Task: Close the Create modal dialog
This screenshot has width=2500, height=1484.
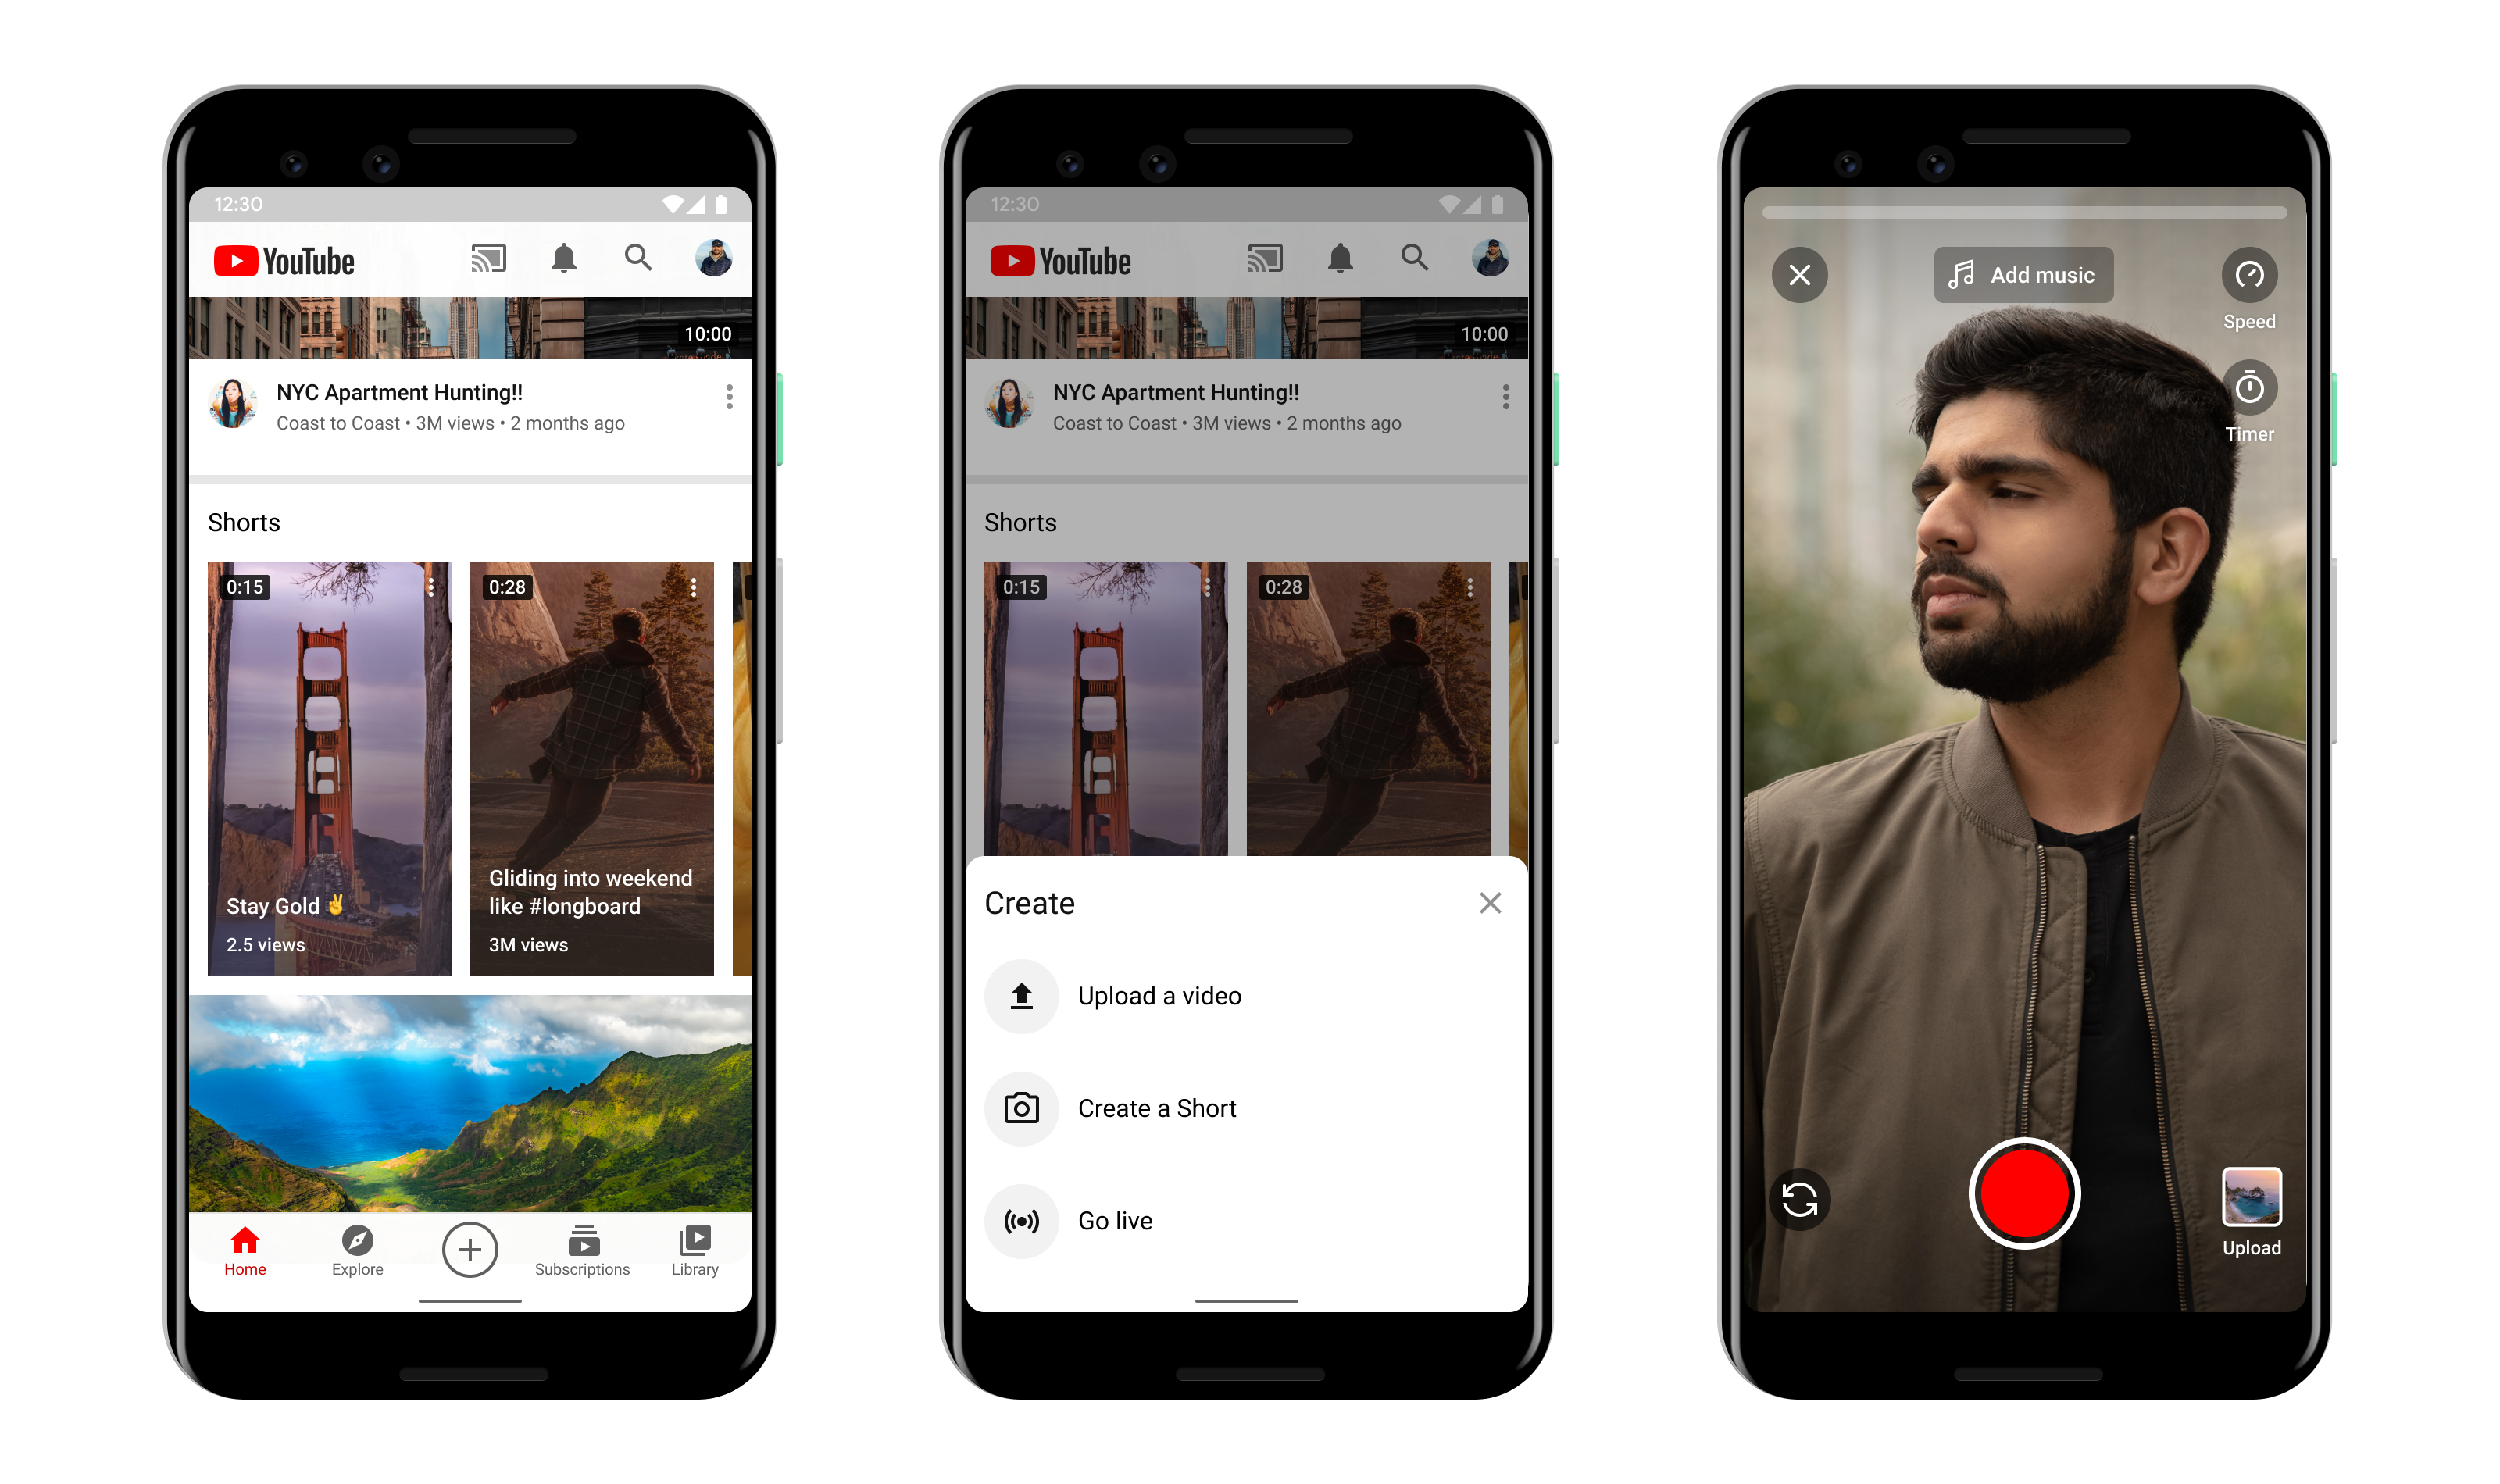Action: [1489, 904]
